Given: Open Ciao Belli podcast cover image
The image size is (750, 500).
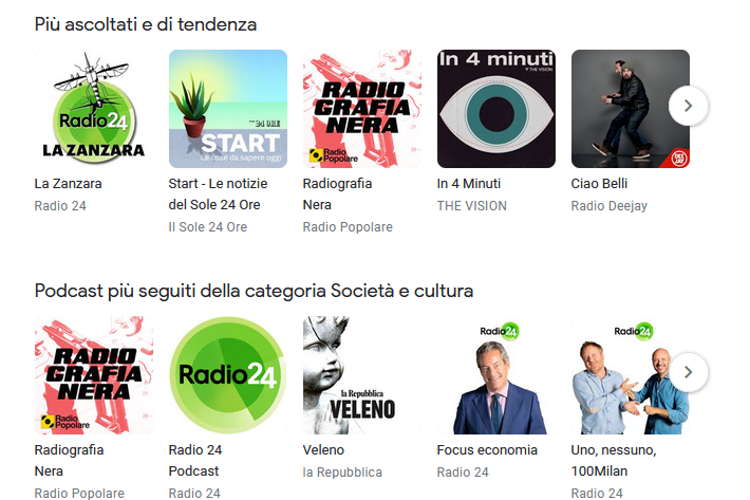Looking at the screenshot, I should [630, 109].
